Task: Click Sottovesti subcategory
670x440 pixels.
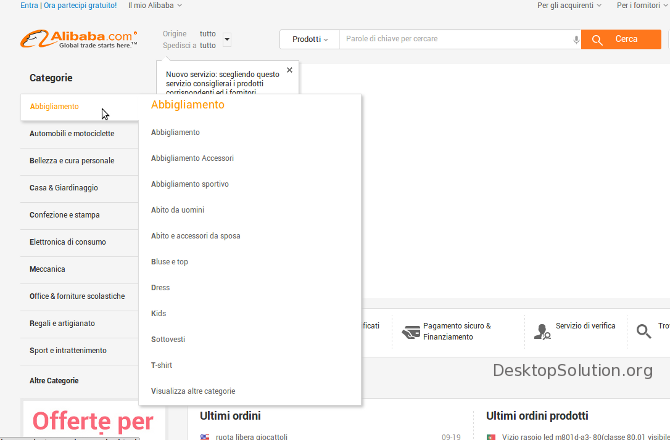Action: point(168,339)
